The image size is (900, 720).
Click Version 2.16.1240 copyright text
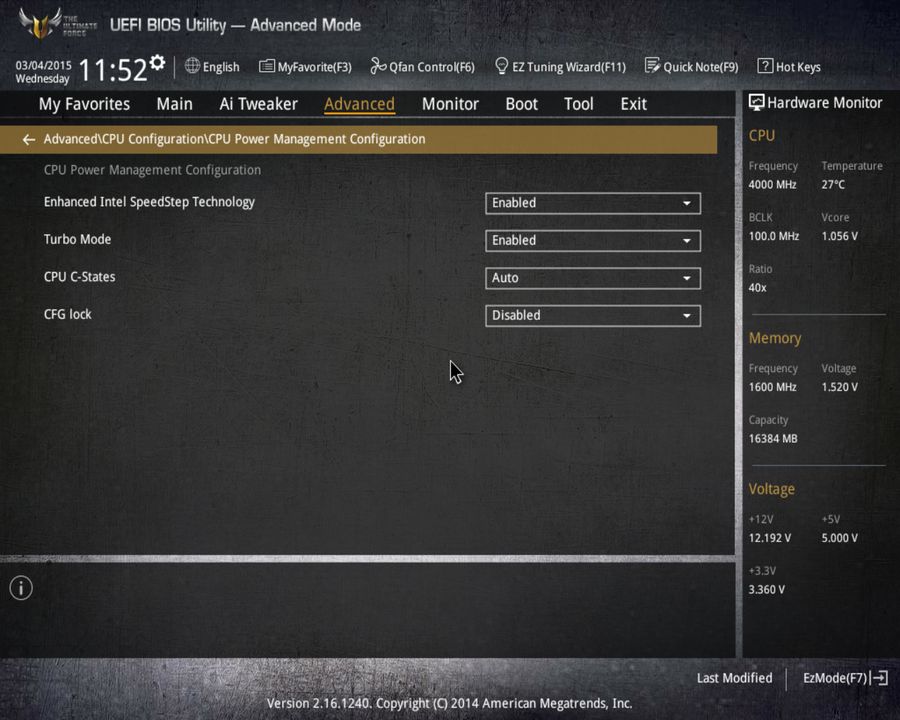[449, 703]
